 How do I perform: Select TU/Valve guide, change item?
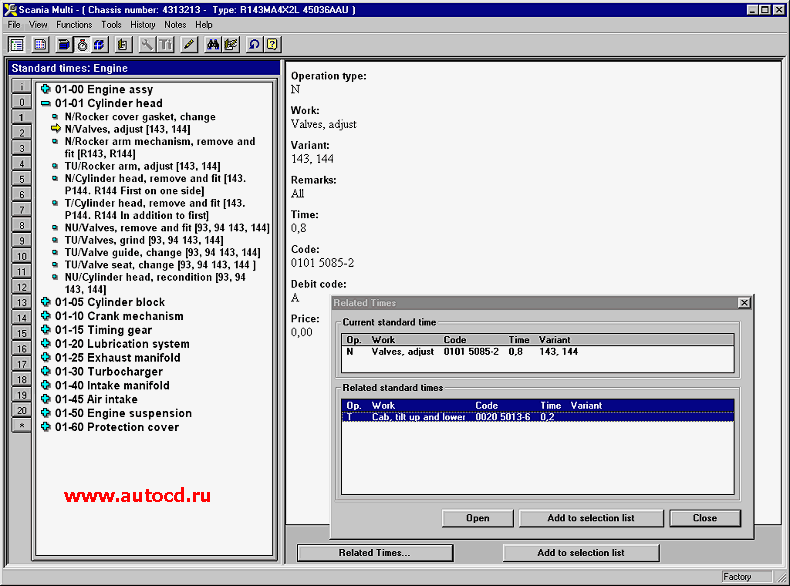(162, 252)
